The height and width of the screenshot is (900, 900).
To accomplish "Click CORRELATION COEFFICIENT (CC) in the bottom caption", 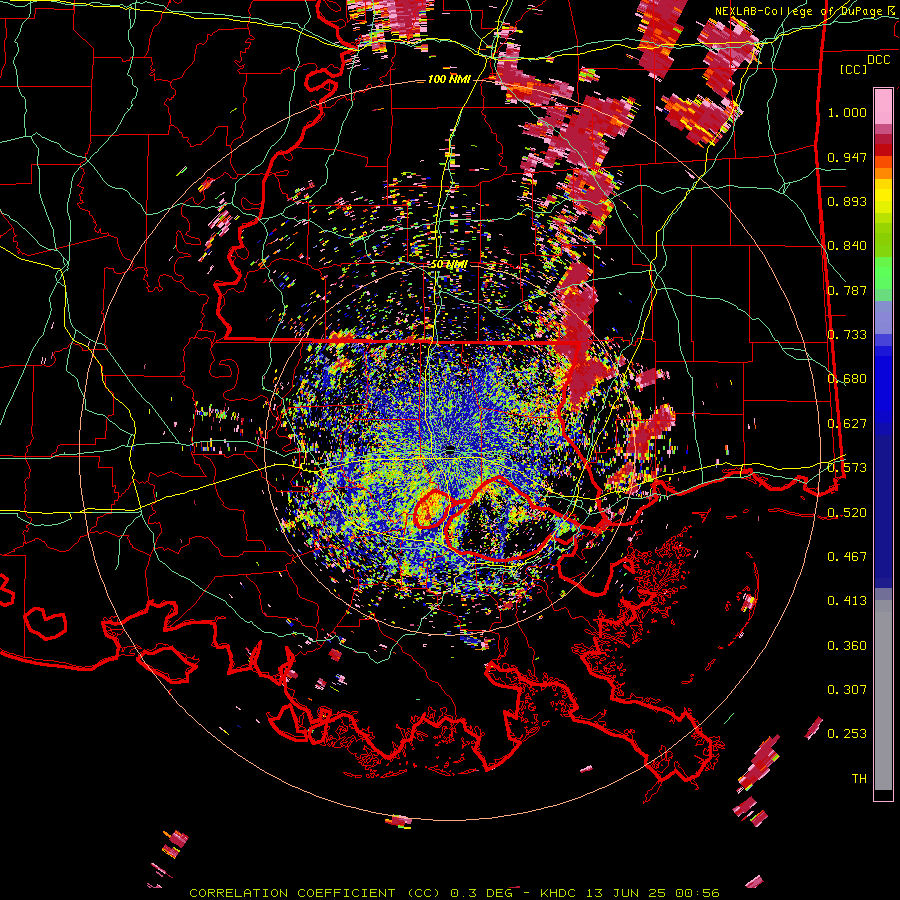I will pyautogui.click(x=315, y=893).
